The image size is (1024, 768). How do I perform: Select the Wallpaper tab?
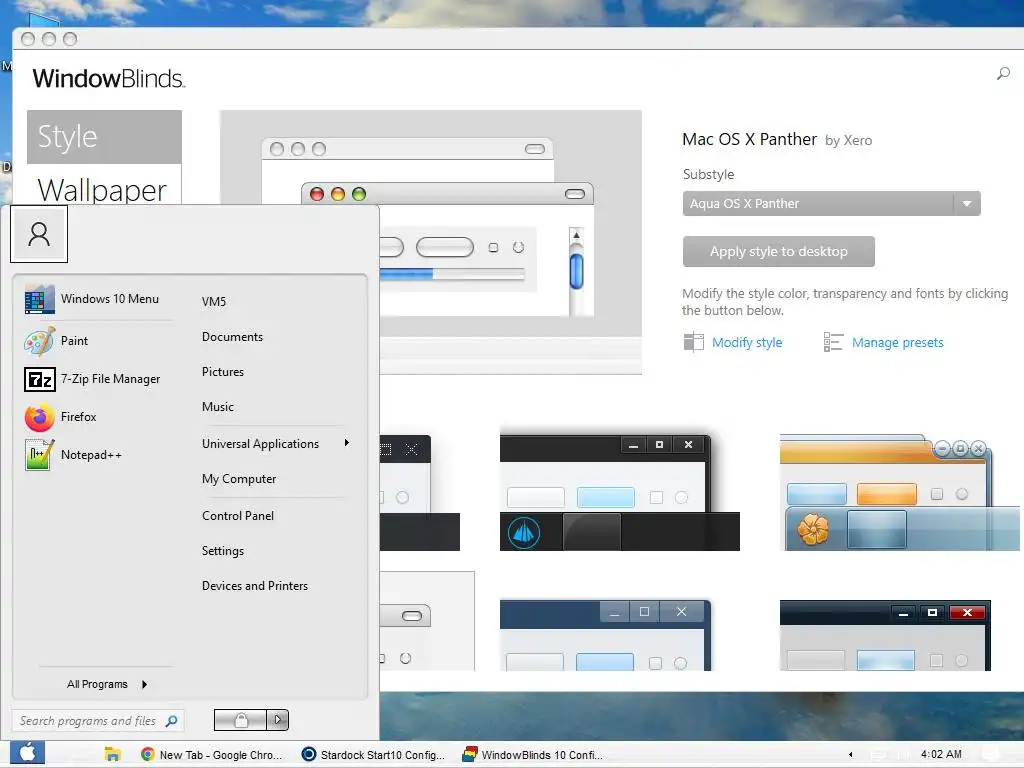104,187
